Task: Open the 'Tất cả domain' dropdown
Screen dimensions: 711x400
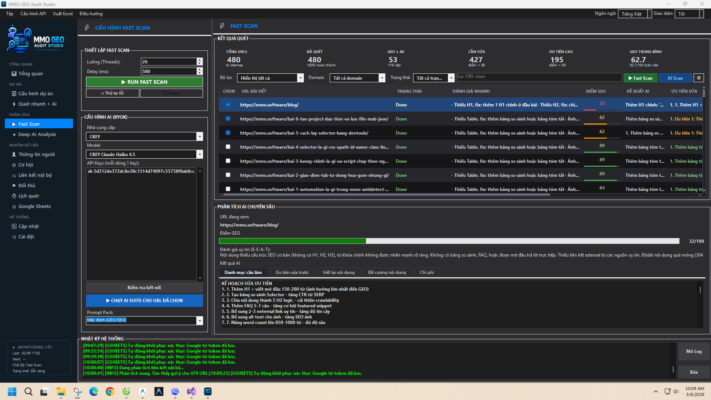Action: 357,78
